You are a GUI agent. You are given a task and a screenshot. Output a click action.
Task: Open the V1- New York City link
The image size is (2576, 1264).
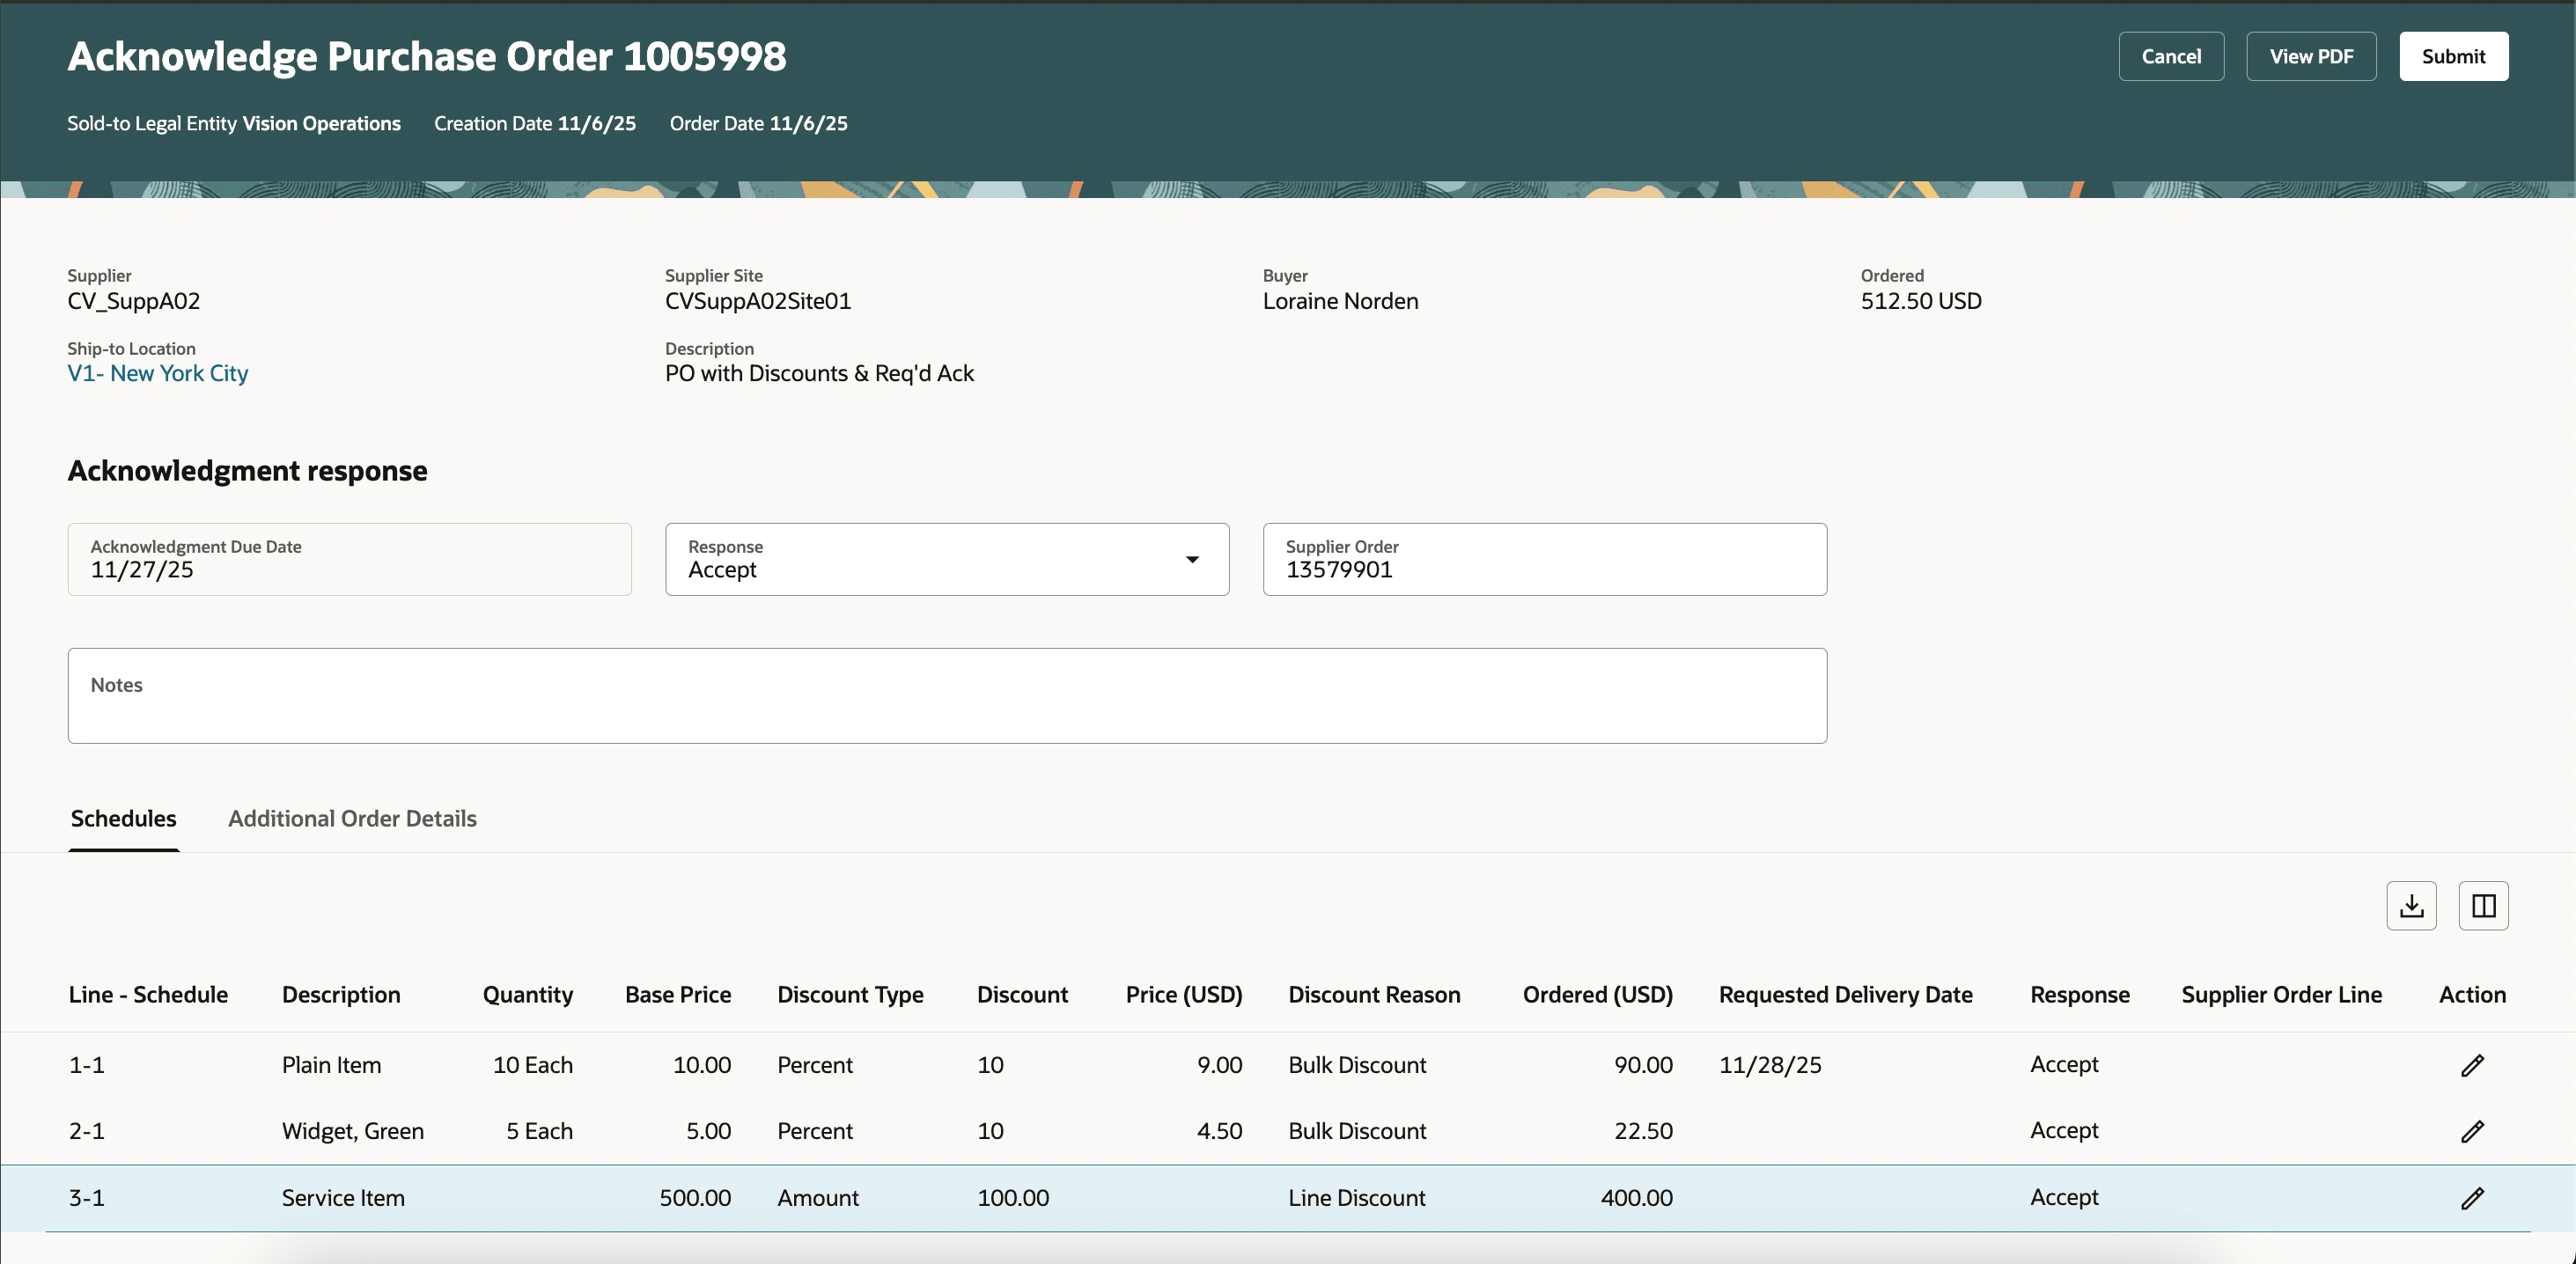pyautogui.click(x=158, y=373)
